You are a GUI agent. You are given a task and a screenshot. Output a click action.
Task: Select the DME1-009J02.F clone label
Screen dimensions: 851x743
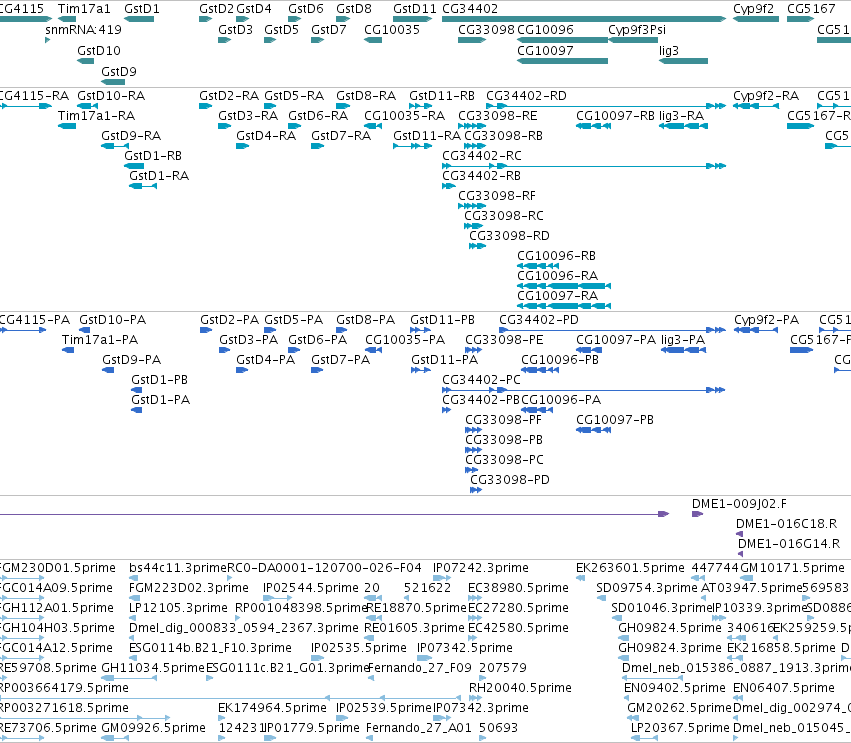pos(739,504)
